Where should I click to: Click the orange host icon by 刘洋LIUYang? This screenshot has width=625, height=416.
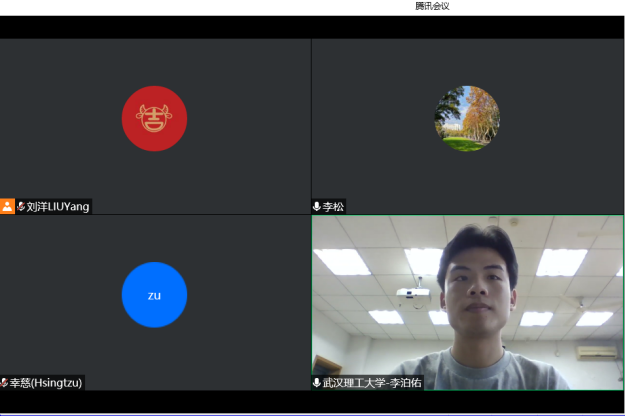(x=7, y=207)
